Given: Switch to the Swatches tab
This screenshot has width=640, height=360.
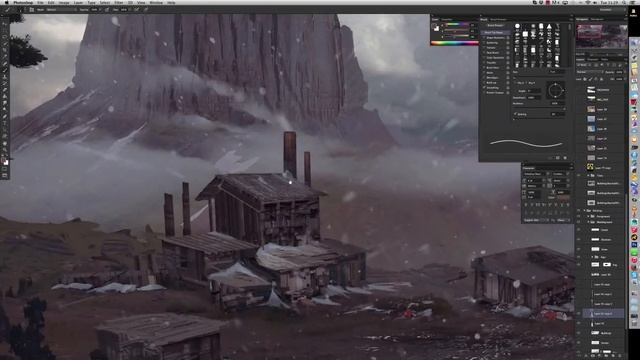Looking at the screenshot, I should [447, 19].
